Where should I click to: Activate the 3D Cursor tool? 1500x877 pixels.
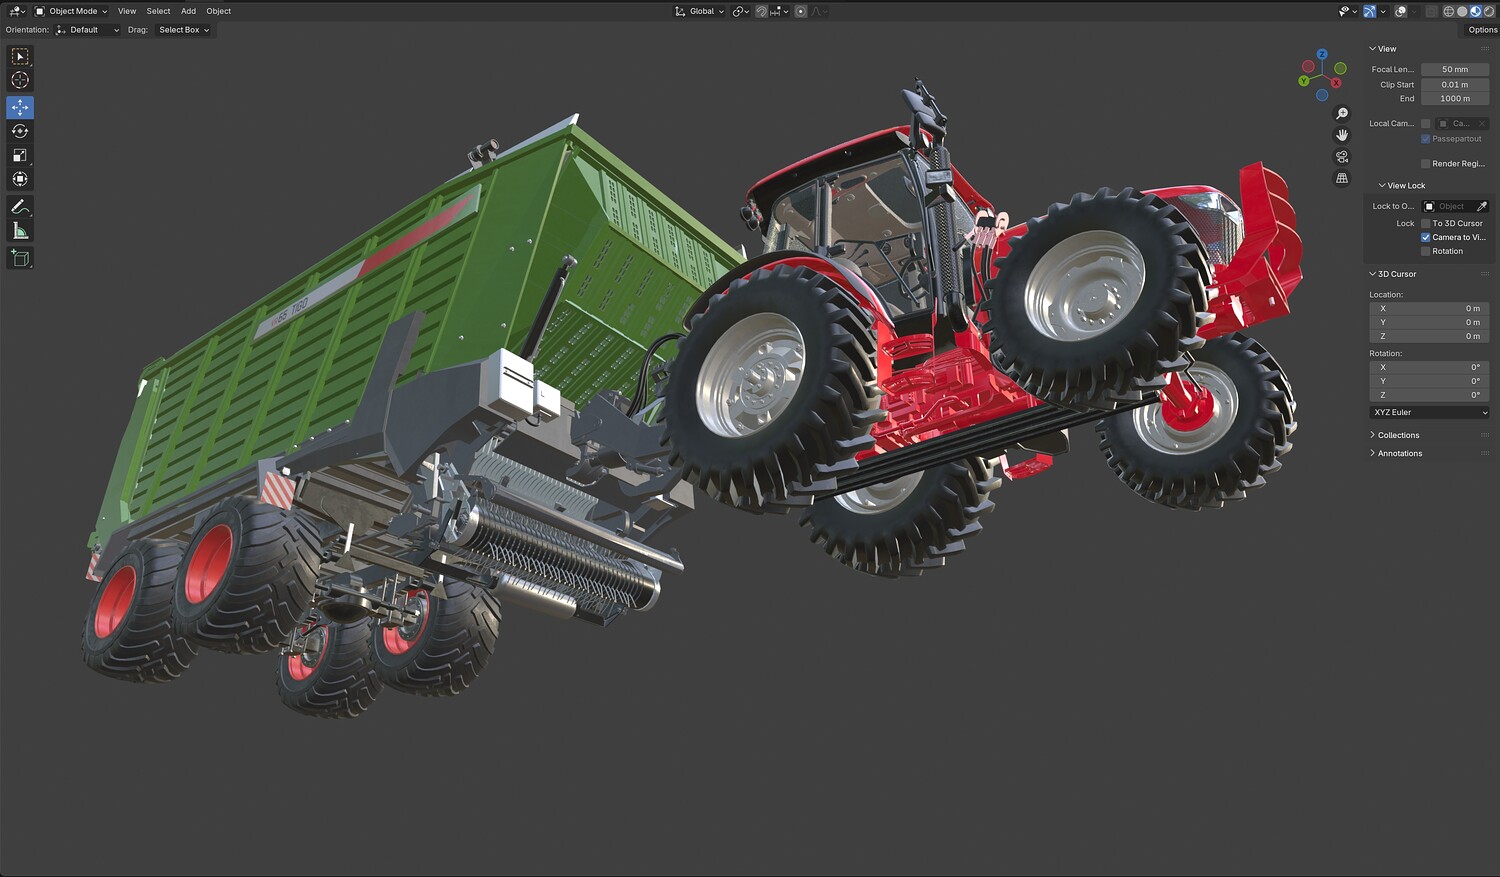[20, 80]
